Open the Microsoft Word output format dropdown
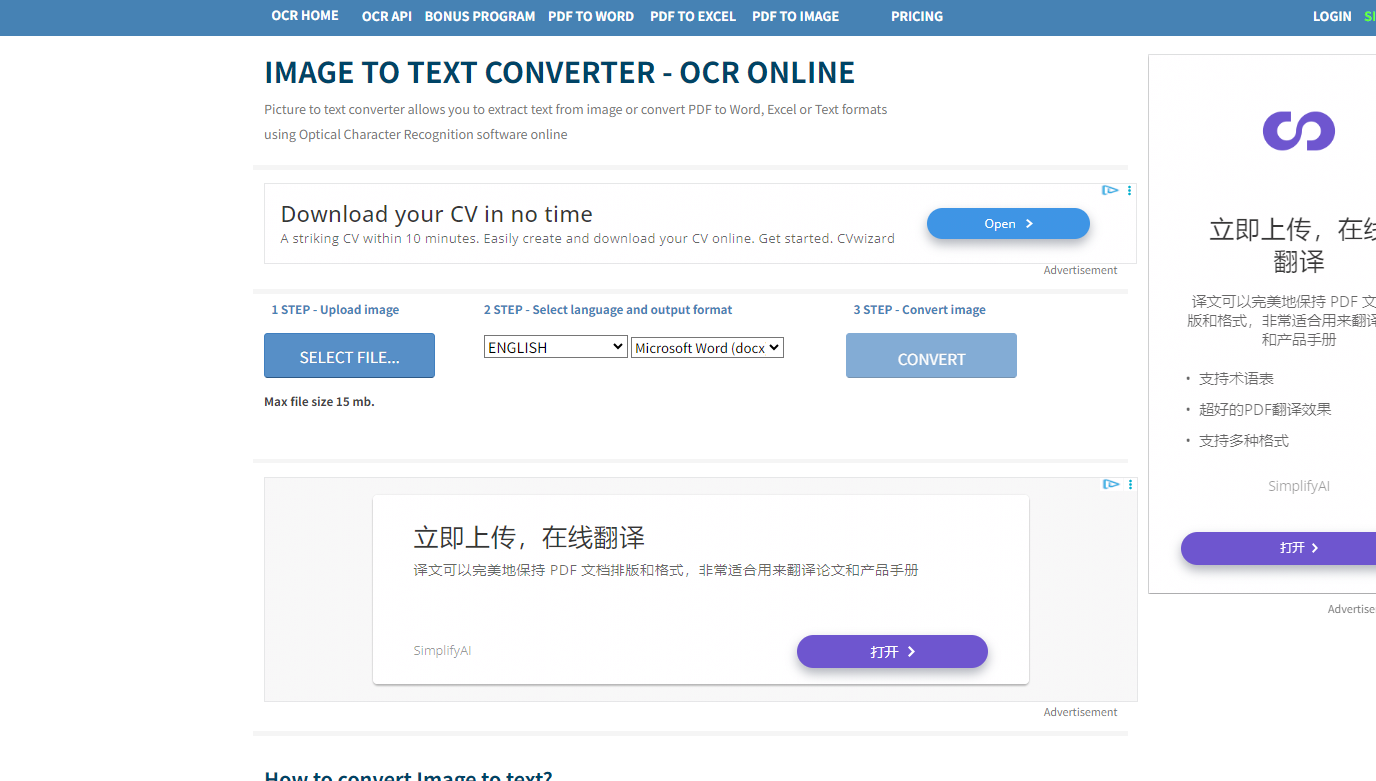Viewport: 1376px width, 781px height. coord(707,347)
